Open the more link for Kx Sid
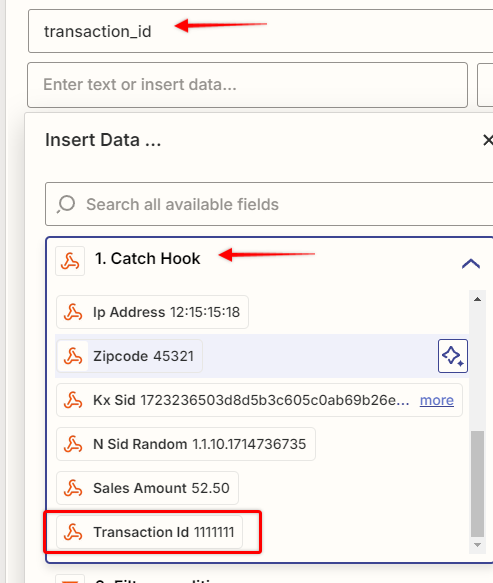Screen dimensions: 493x583 point(436,400)
